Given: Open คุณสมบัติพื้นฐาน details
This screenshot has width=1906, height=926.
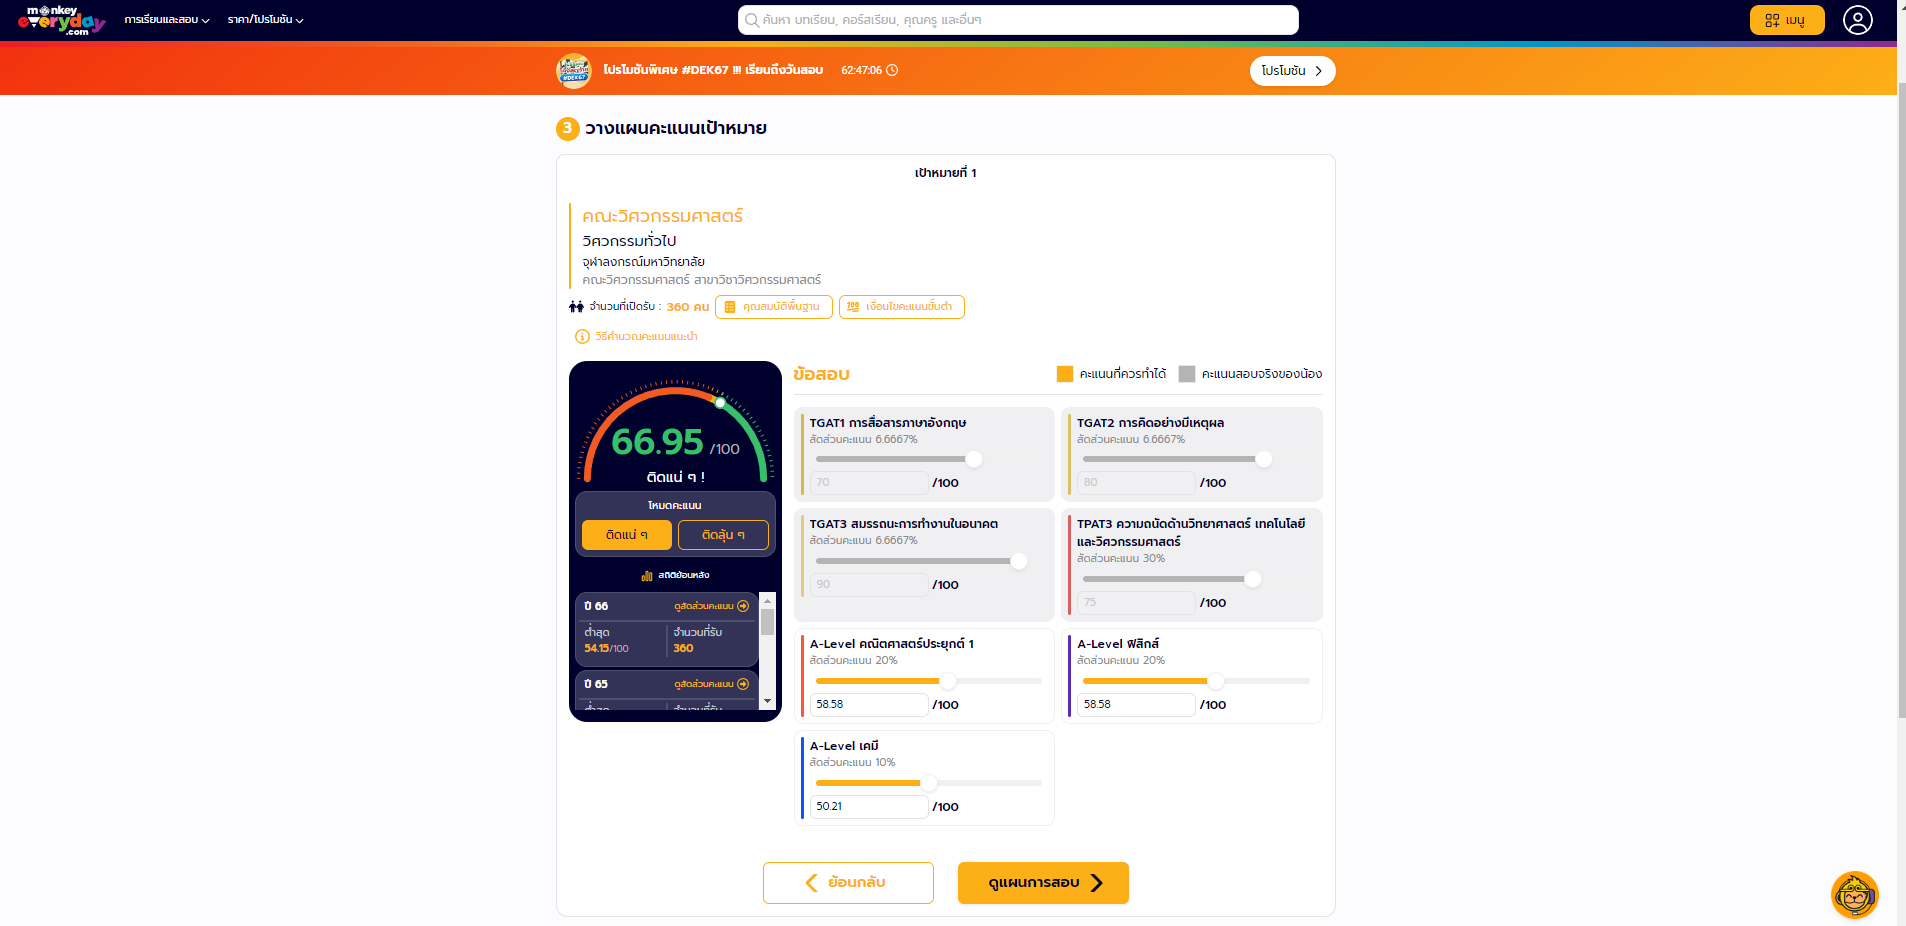Looking at the screenshot, I should 773,307.
